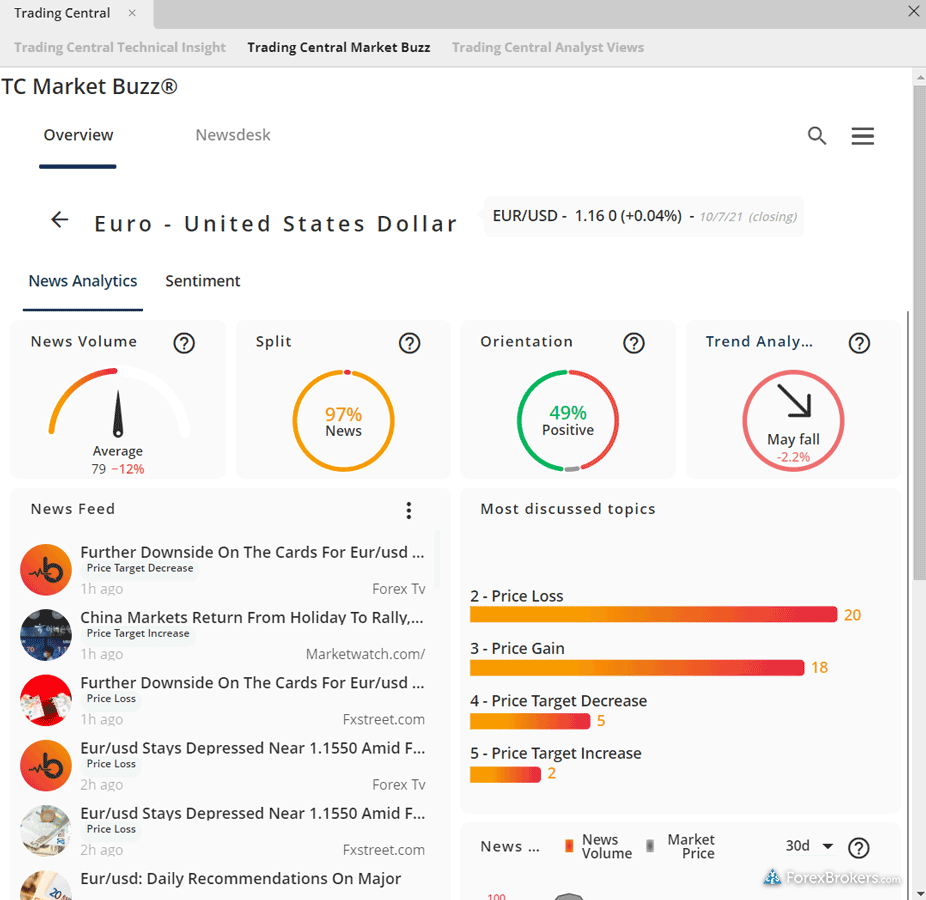Open the hamburger menu icon
Screen dimensions: 926x900
(862, 136)
